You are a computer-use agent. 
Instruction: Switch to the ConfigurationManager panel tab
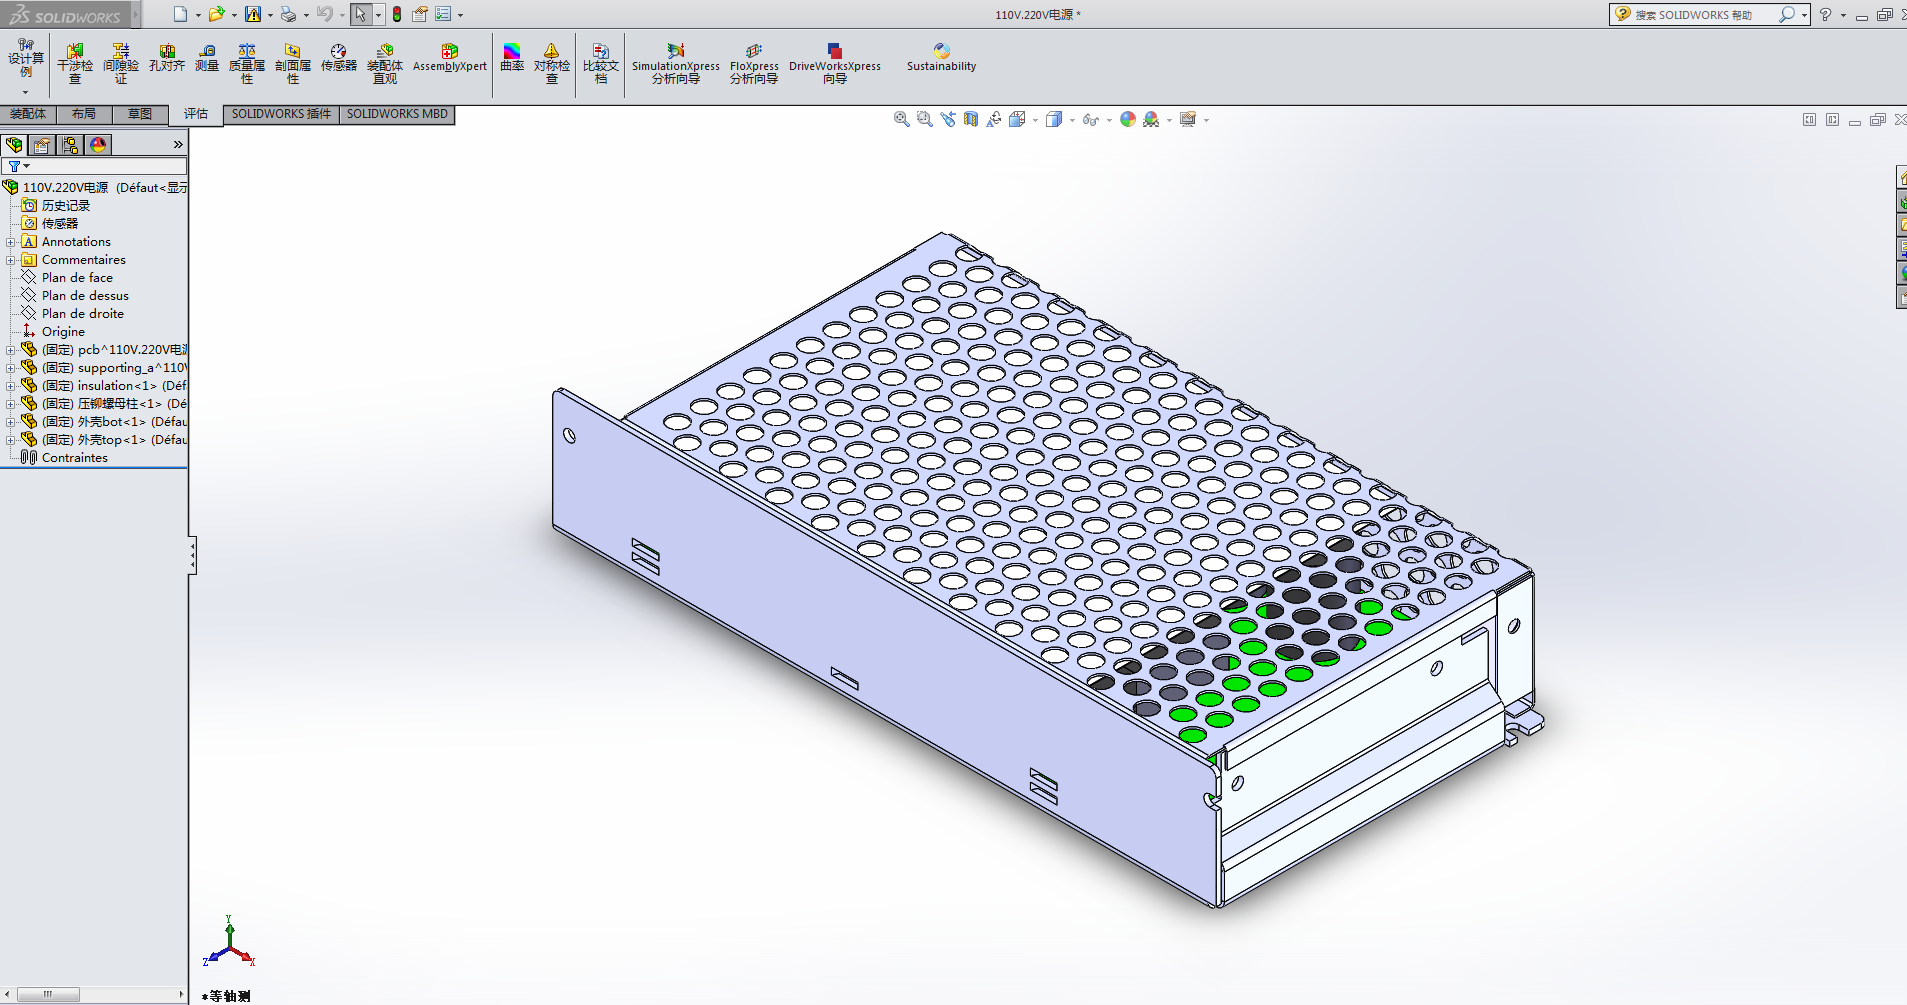[70, 145]
